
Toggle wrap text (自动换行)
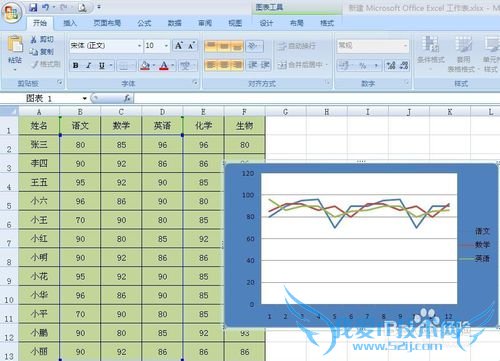click(x=297, y=46)
